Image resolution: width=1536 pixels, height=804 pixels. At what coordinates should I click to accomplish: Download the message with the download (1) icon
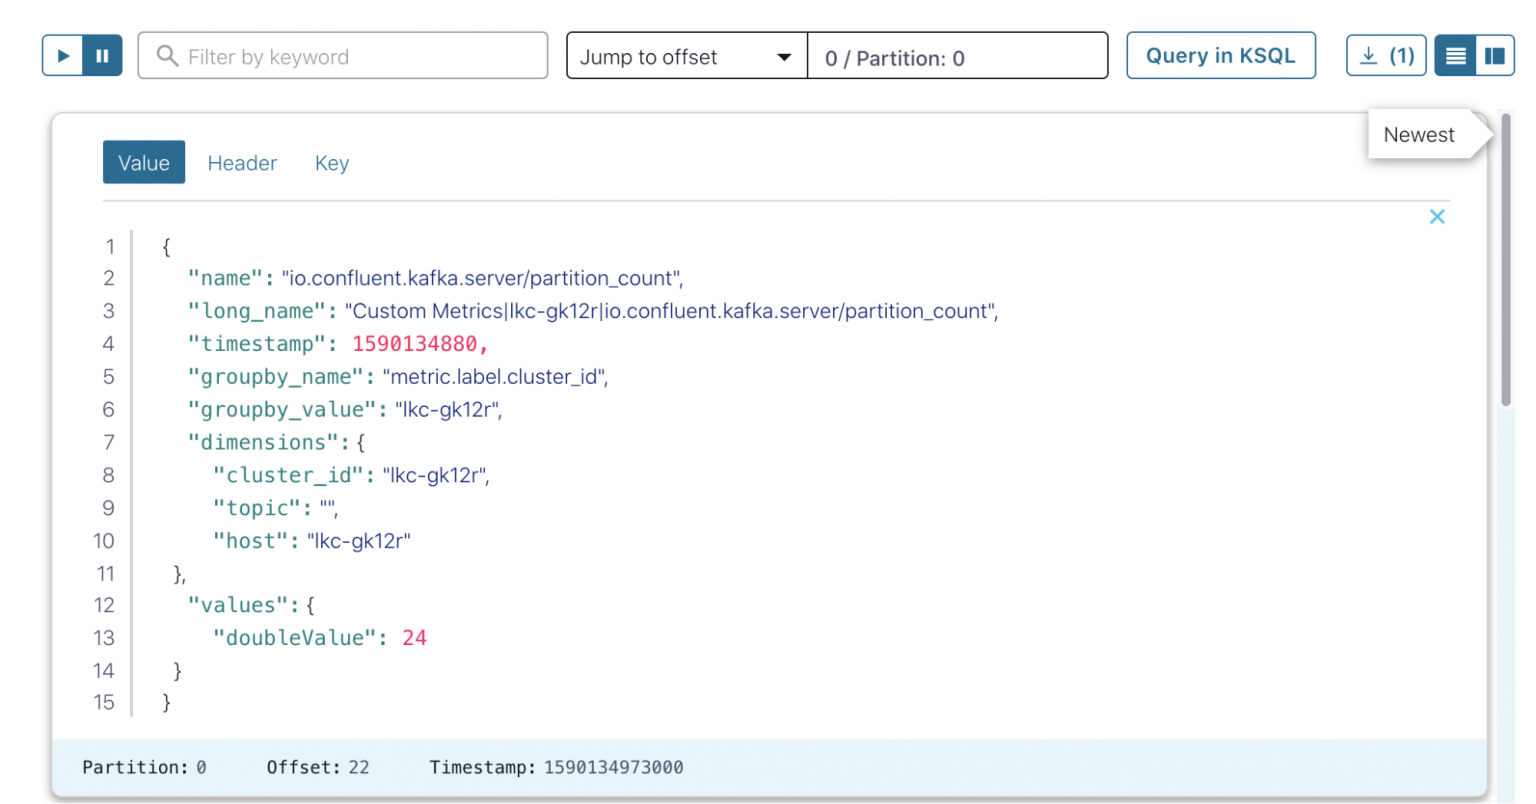pyautogui.click(x=1386, y=55)
